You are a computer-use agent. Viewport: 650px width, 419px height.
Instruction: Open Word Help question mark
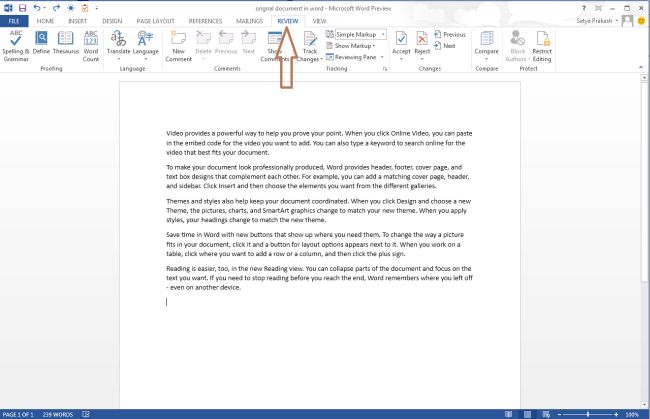point(584,8)
